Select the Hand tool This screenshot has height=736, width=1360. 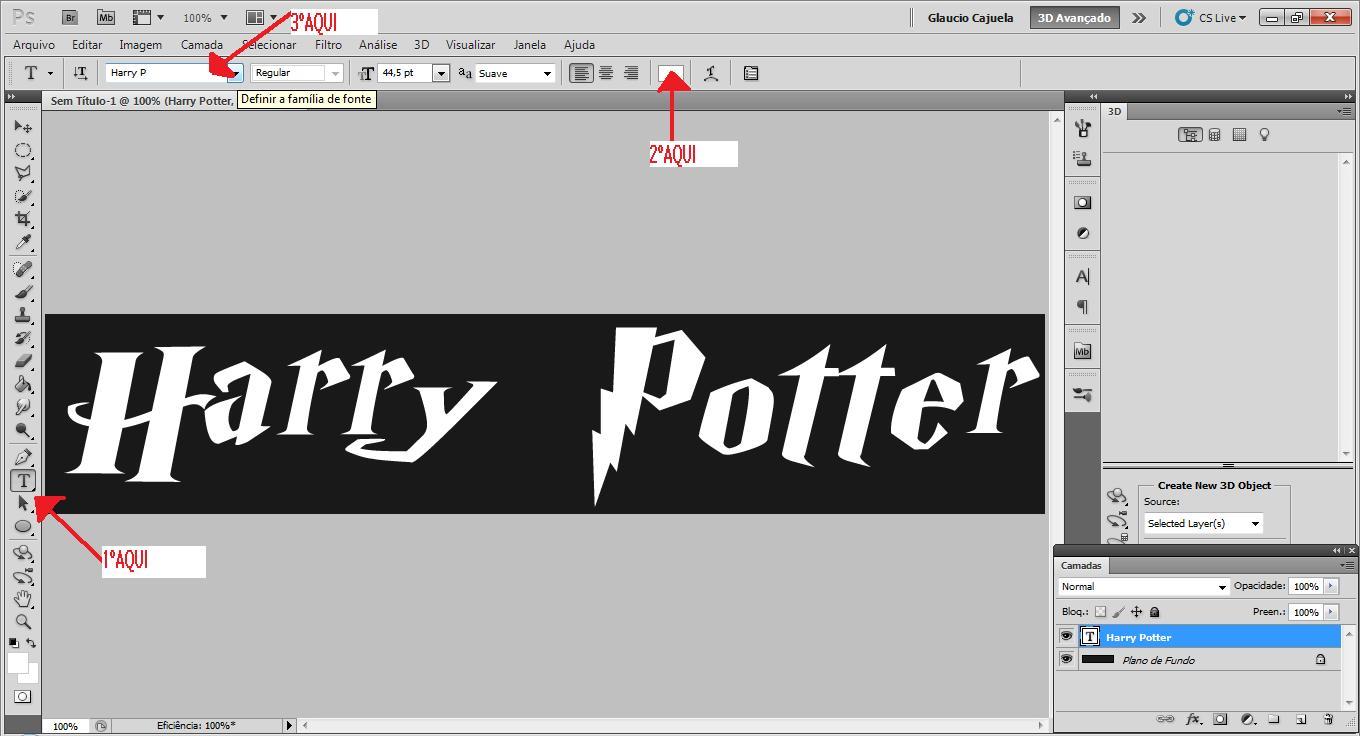coord(23,599)
